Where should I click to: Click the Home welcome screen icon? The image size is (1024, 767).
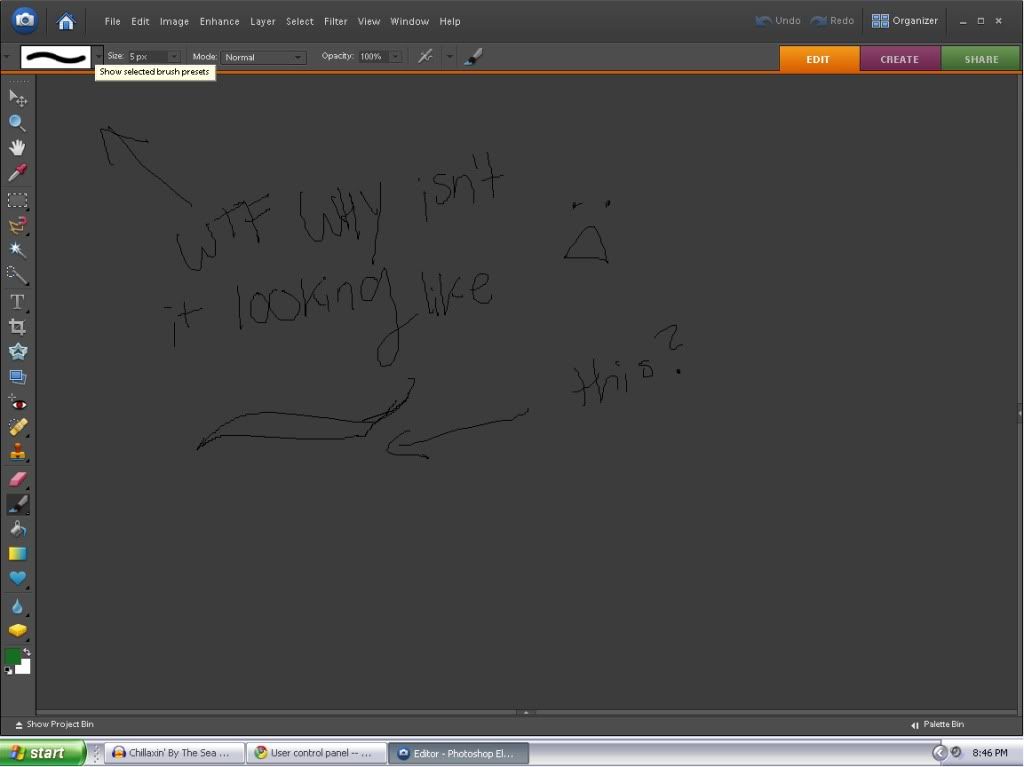66,21
